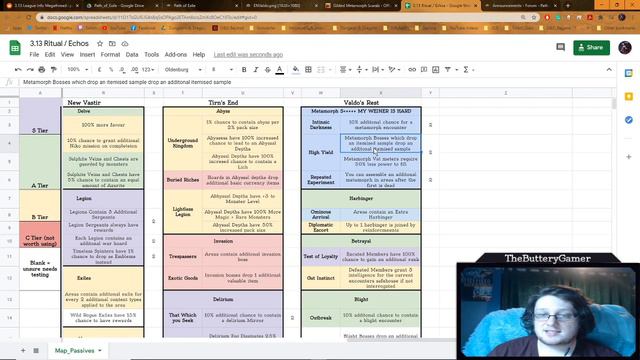Open the Help menu

[199, 55]
